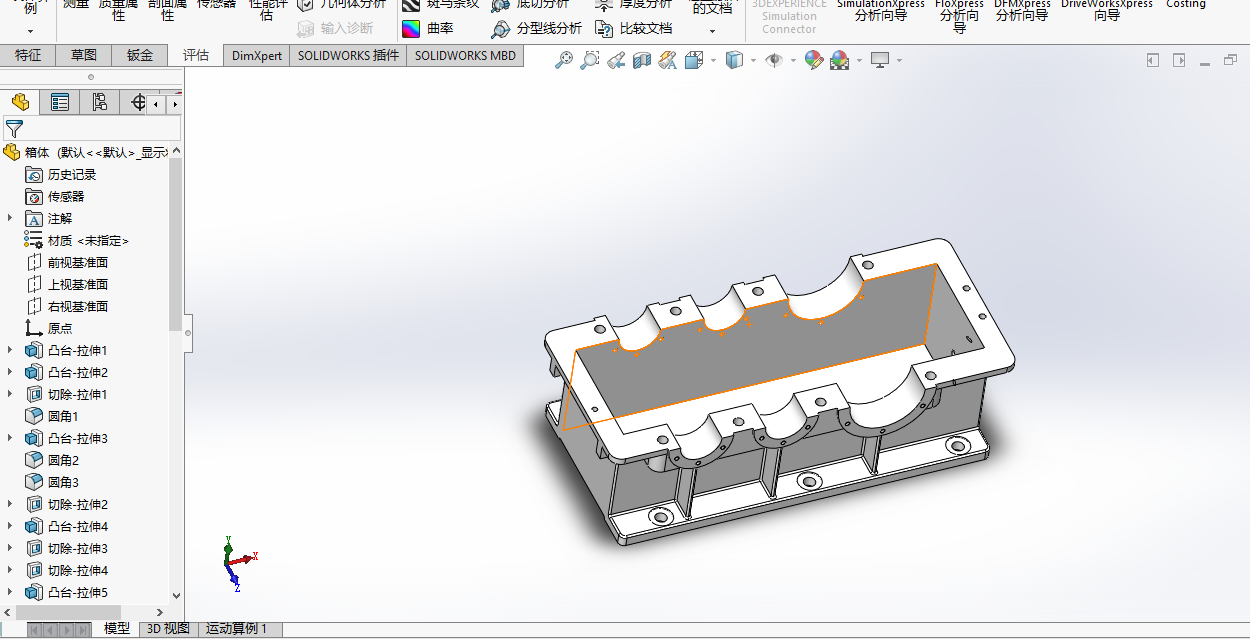This screenshot has height=639, width=1250.
Task: Select the 前视基准面 front plane item
Action: [x=77, y=262]
